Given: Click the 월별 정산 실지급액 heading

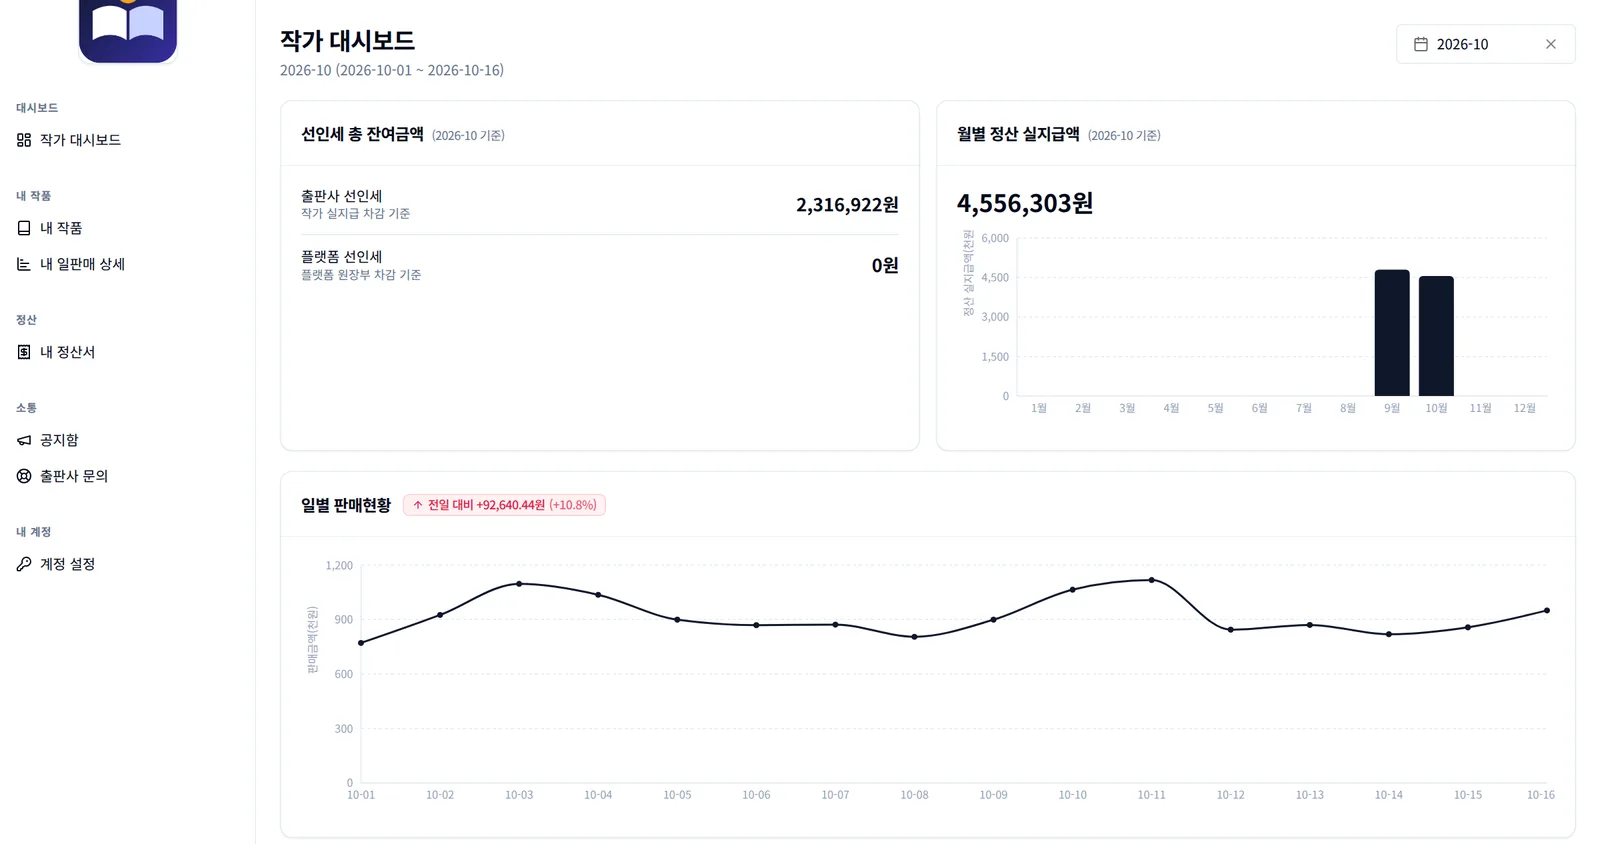Looking at the screenshot, I should click(x=1018, y=134).
